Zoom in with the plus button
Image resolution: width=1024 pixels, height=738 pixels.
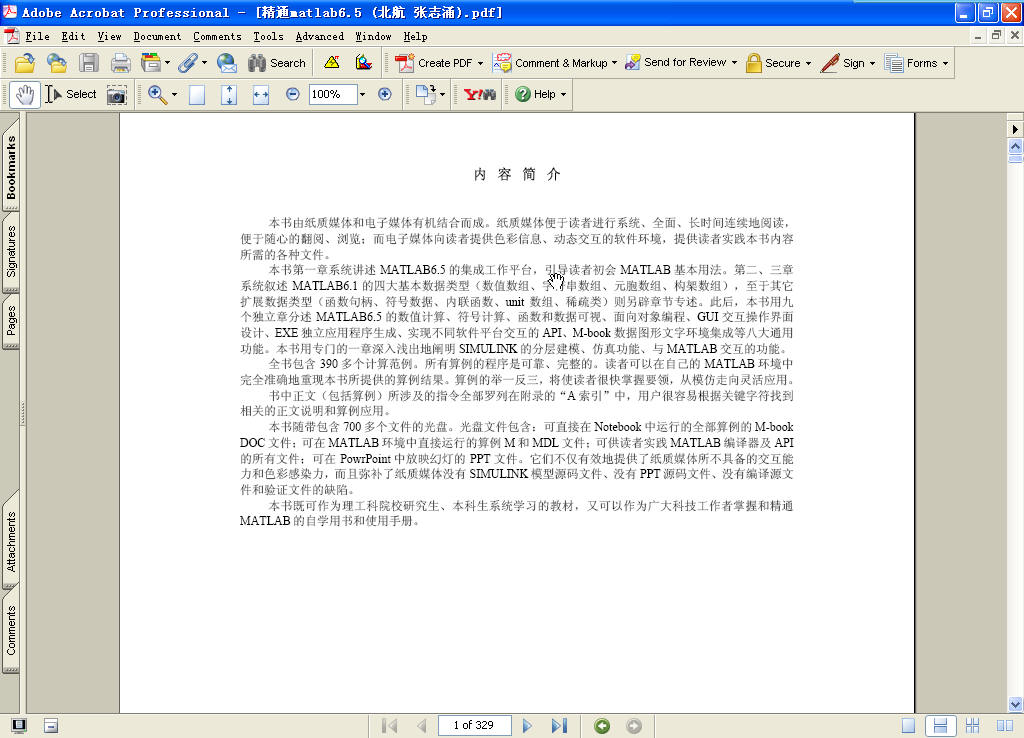[x=385, y=95]
